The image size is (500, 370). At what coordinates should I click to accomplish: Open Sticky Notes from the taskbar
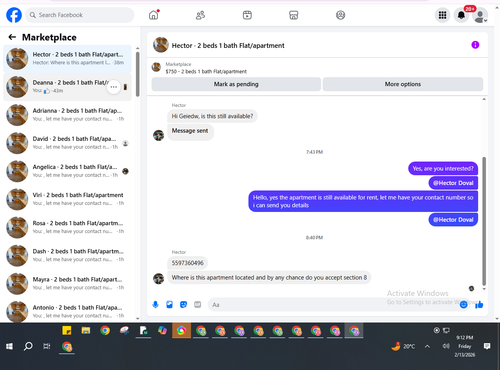pyautogui.click(x=67, y=330)
